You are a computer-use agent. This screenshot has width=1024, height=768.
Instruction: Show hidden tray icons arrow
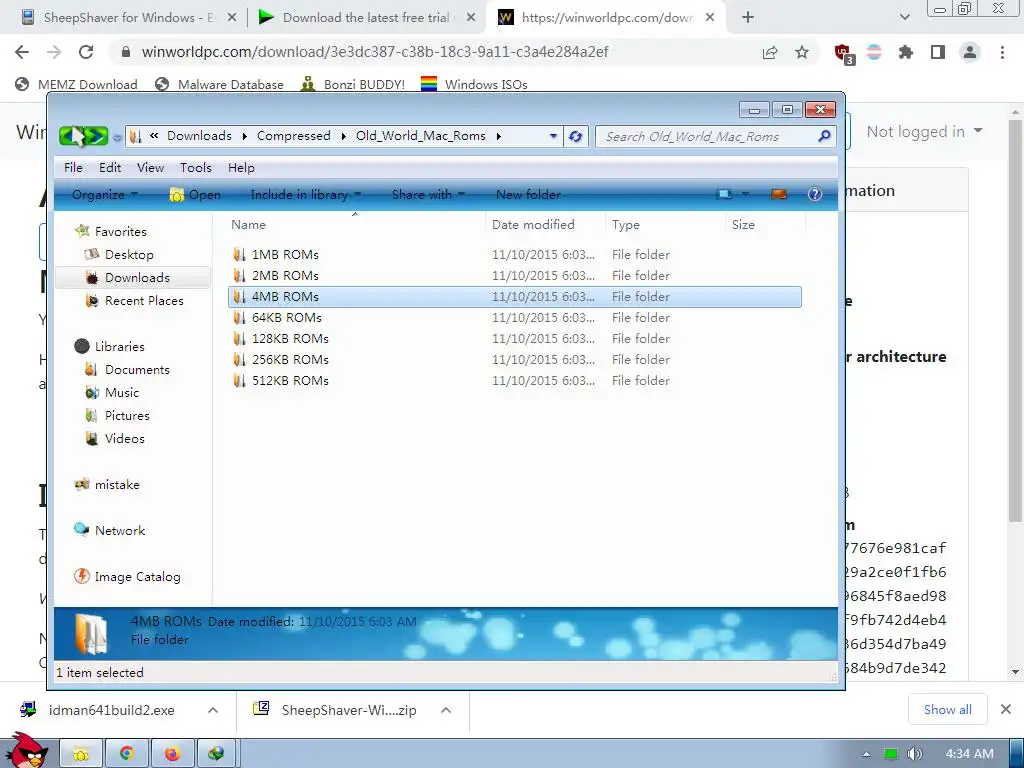[x=866, y=754]
